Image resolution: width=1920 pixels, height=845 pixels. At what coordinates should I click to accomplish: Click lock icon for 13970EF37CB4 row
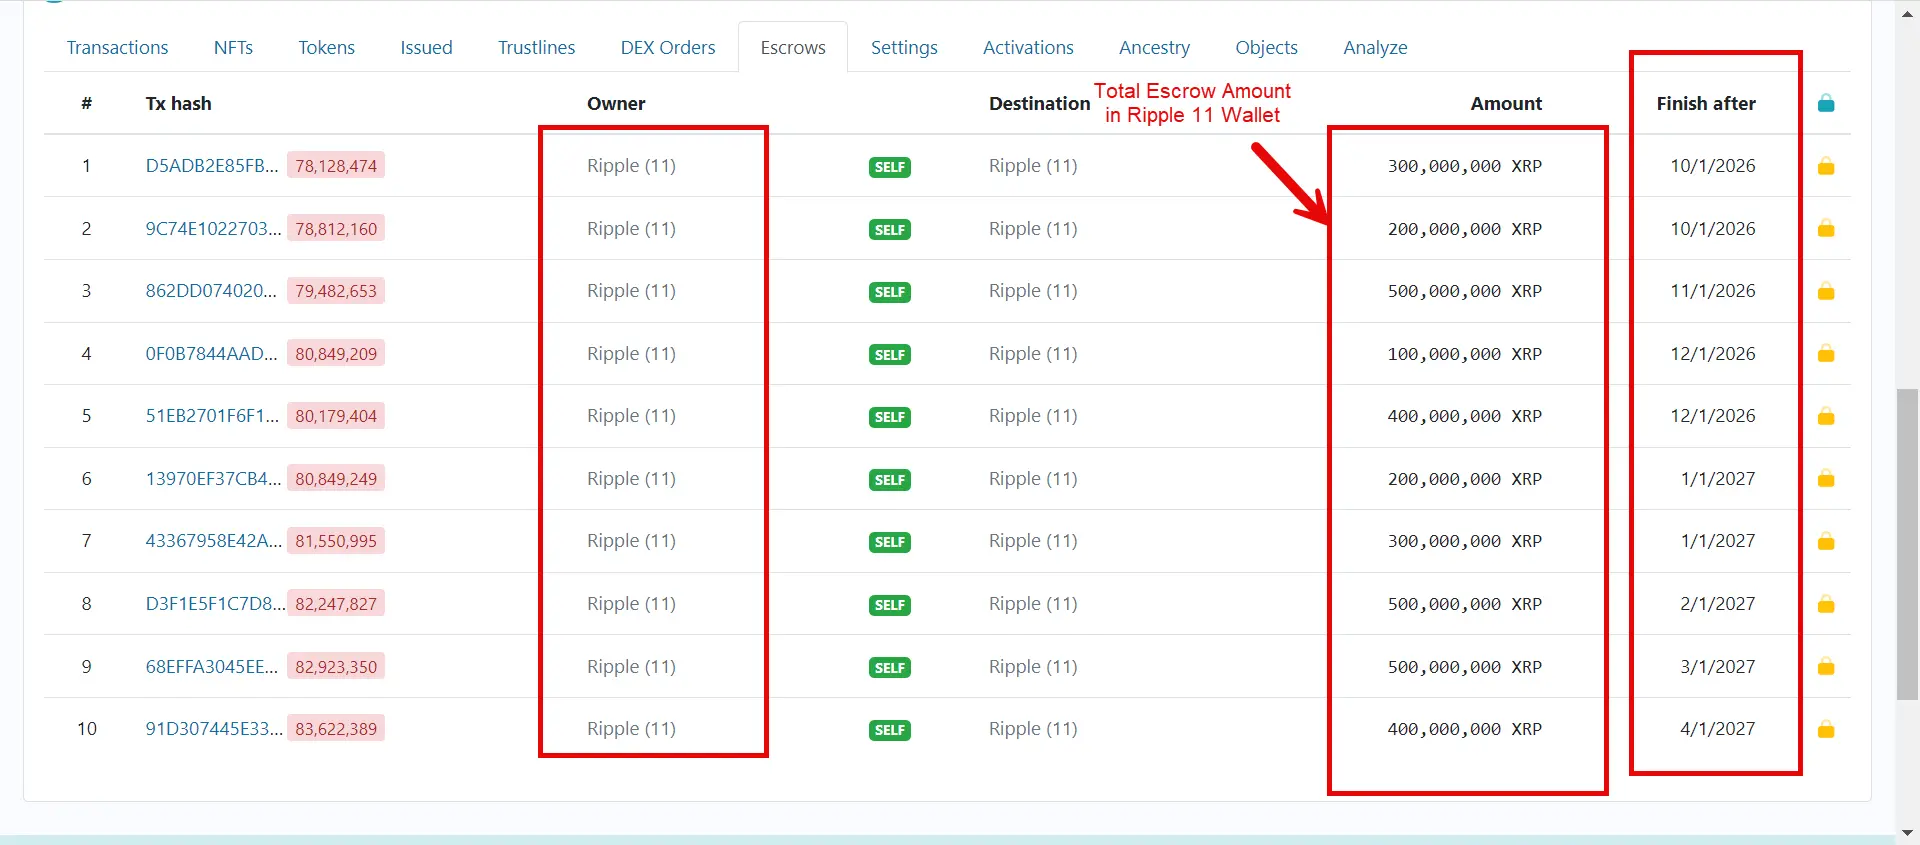click(1826, 479)
